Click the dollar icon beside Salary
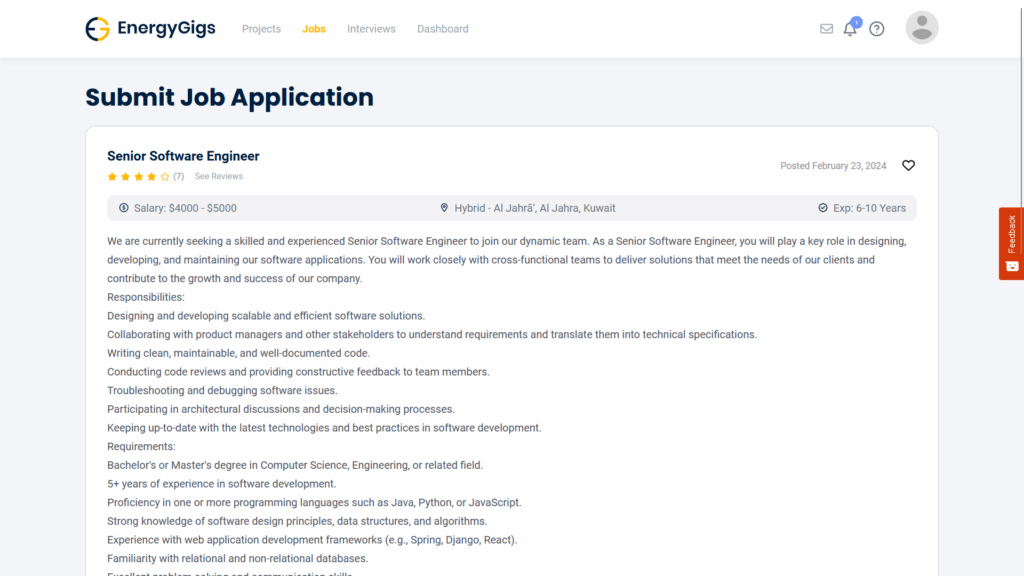Image resolution: width=1024 pixels, height=576 pixels. 124,208
